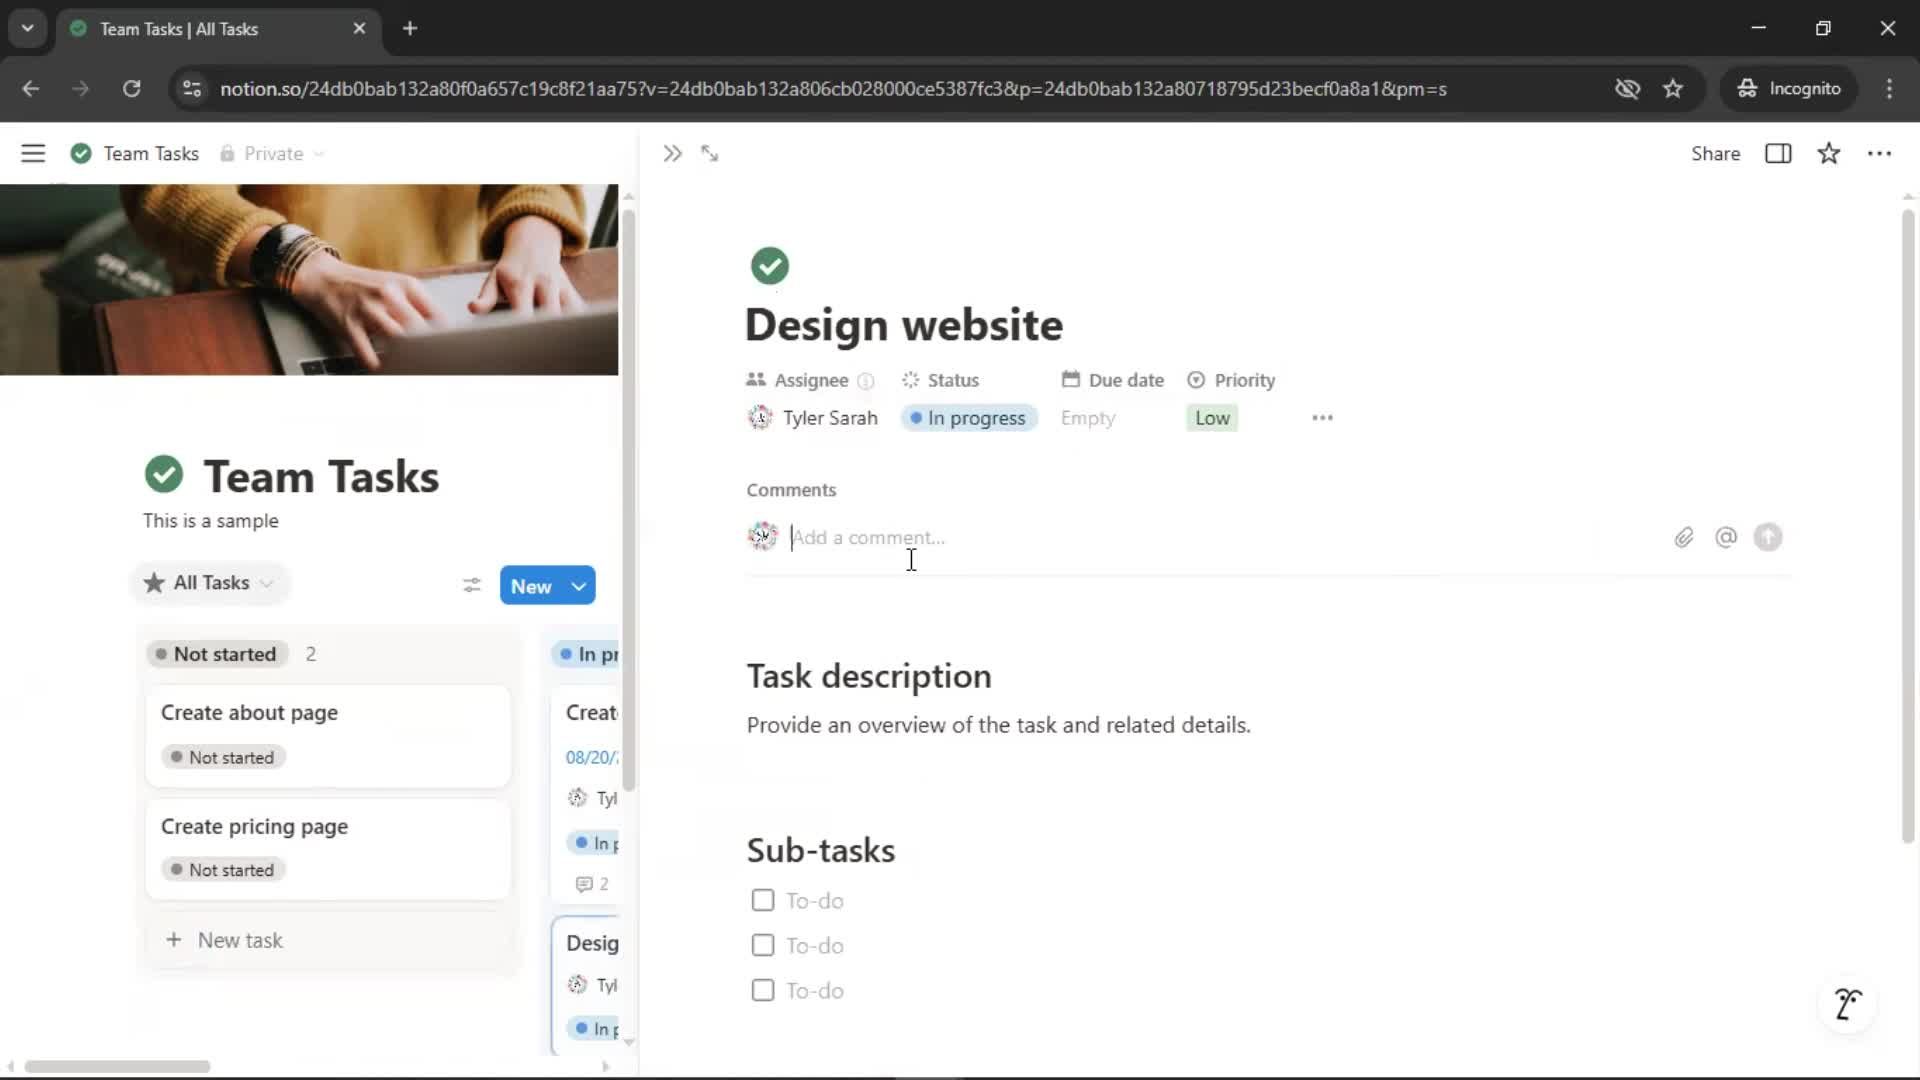Viewport: 1920px width, 1080px height.
Task: Open the Incognito profile menu
Action: pyautogui.click(x=1789, y=88)
